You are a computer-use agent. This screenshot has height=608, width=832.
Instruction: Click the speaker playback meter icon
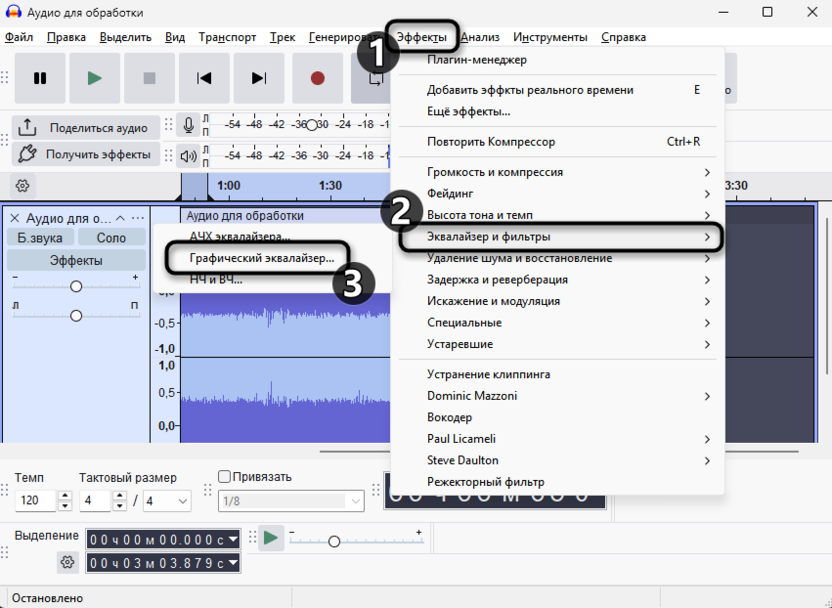pos(190,155)
